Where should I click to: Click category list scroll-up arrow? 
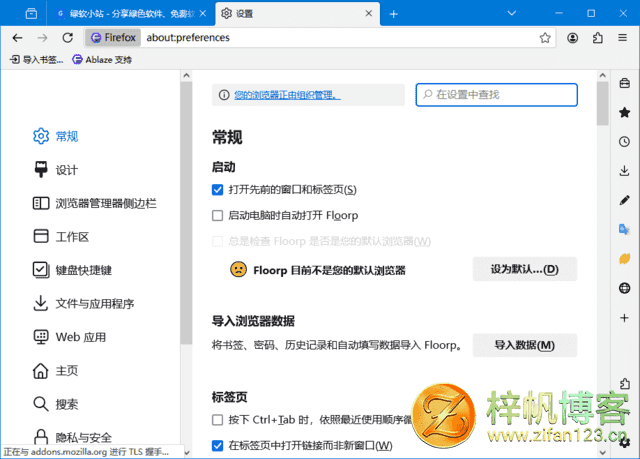click(186, 75)
